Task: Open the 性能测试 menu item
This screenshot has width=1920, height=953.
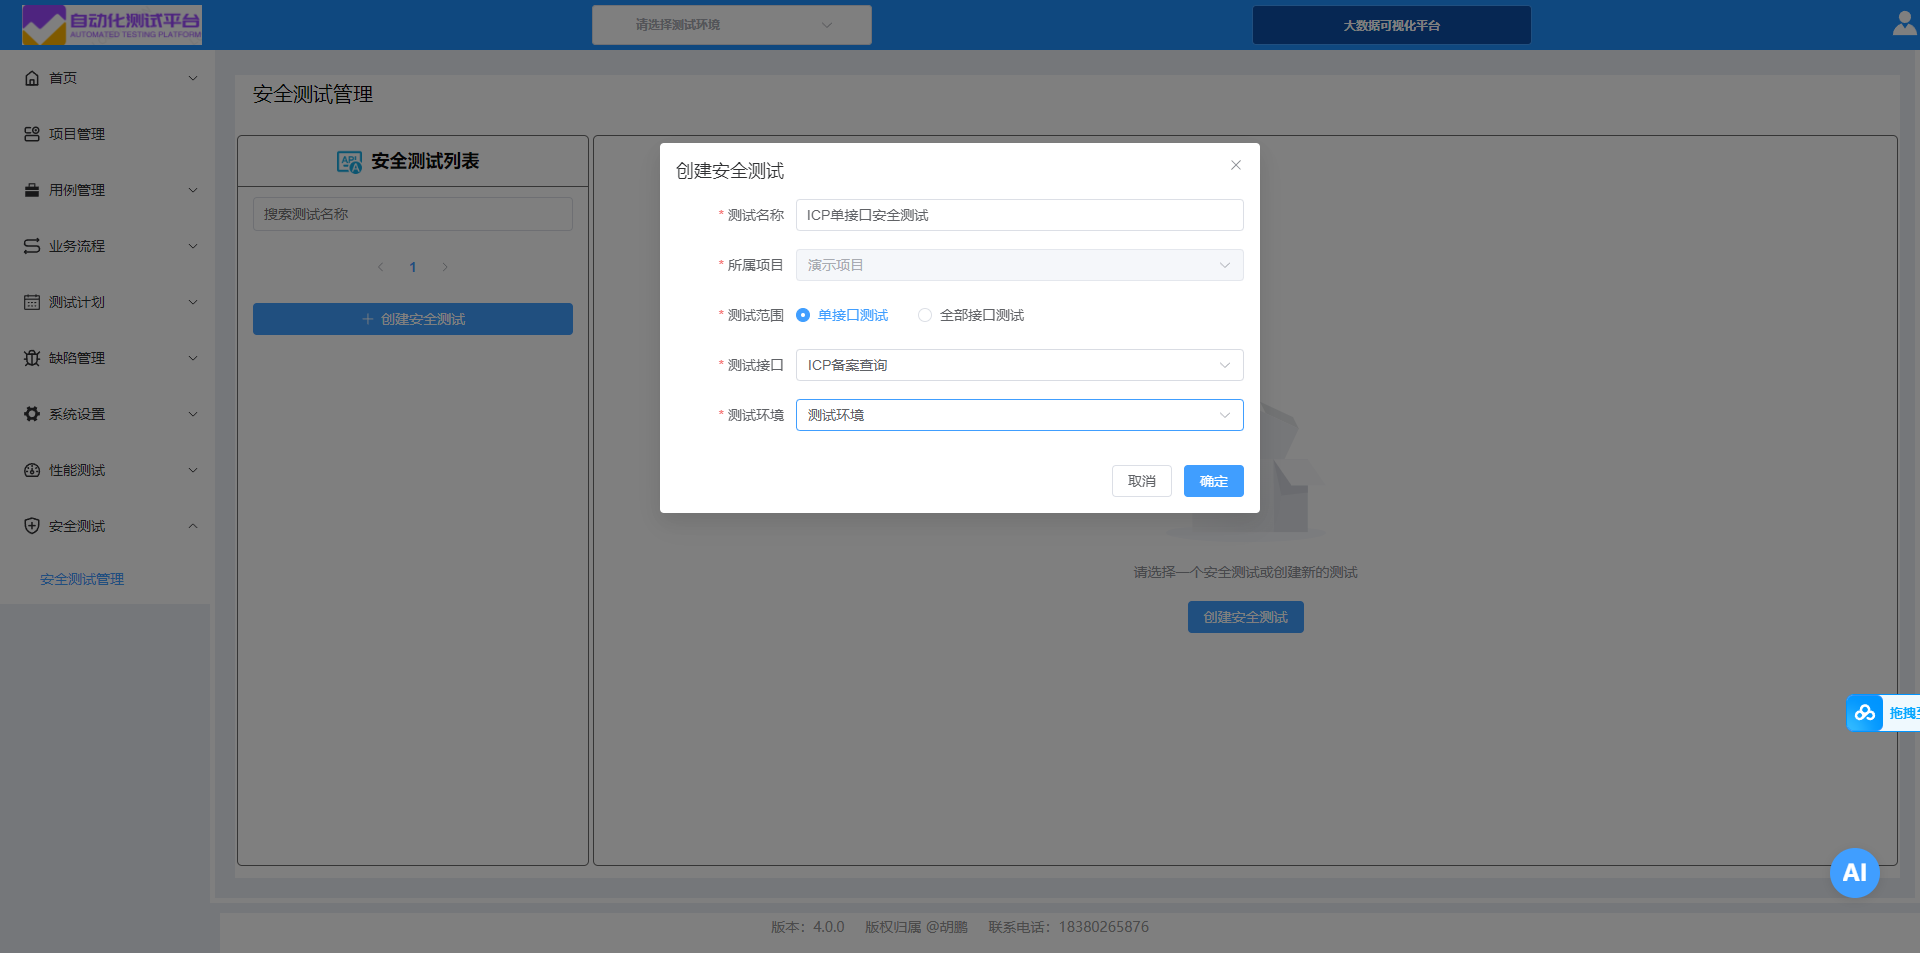Action: [105, 470]
